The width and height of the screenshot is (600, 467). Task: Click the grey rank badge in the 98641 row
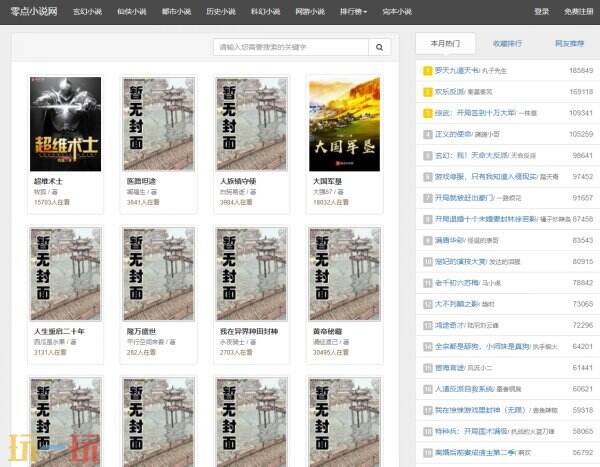(x=427, y=156)
